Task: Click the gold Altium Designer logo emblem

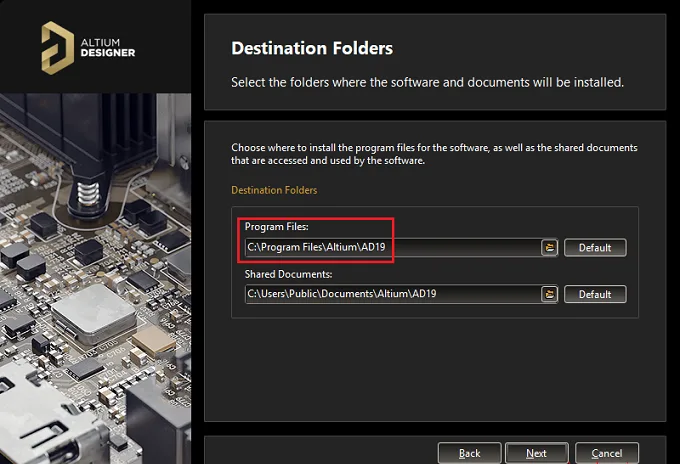Action: (57, 48)
